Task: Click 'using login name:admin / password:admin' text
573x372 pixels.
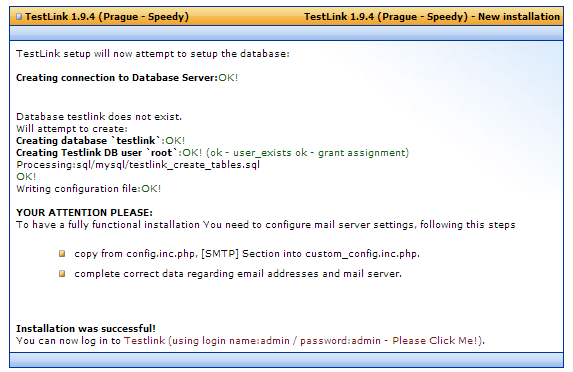Action: 276,341
